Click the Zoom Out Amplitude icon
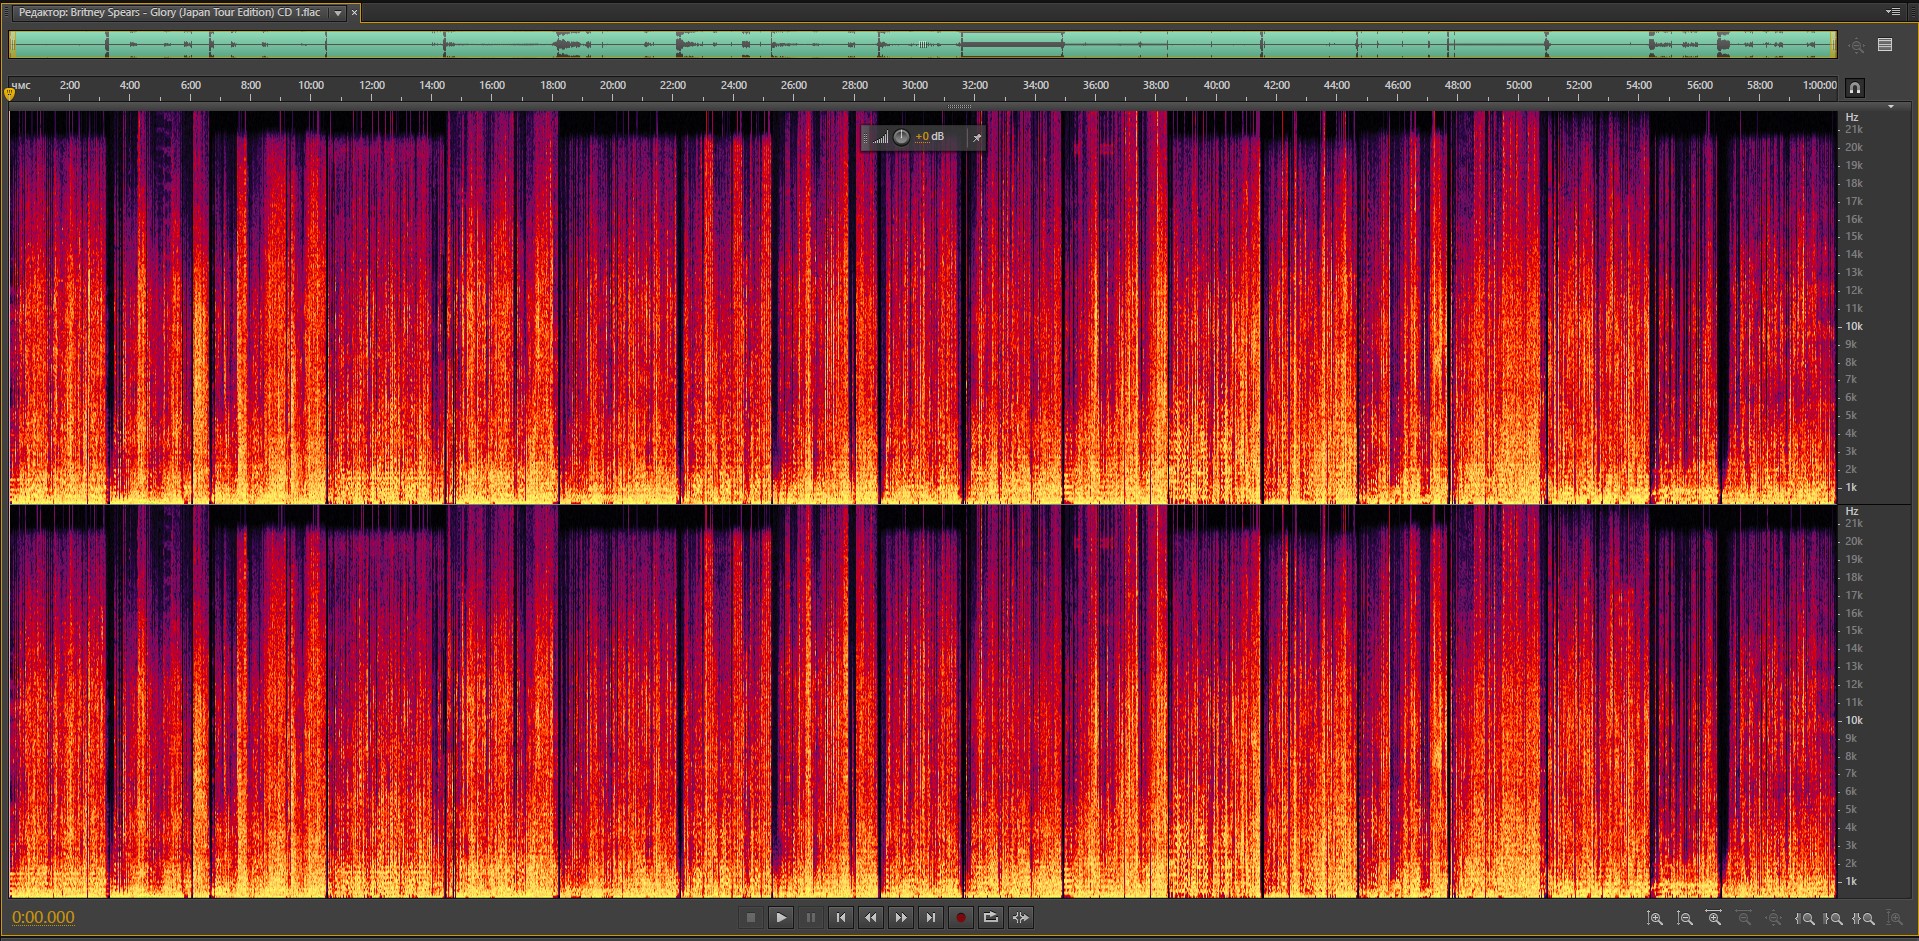The height and width of the screenshot is (941, 1919). point(1684,918)
